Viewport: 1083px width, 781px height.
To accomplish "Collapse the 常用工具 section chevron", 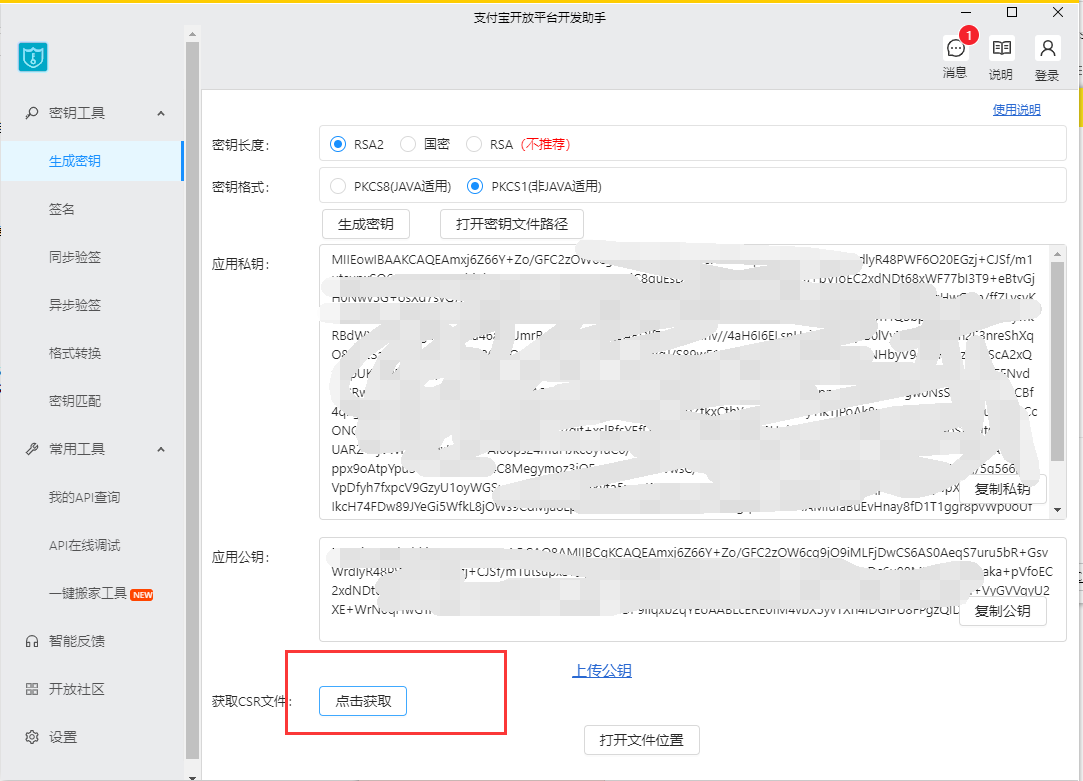I will [161, 450].
